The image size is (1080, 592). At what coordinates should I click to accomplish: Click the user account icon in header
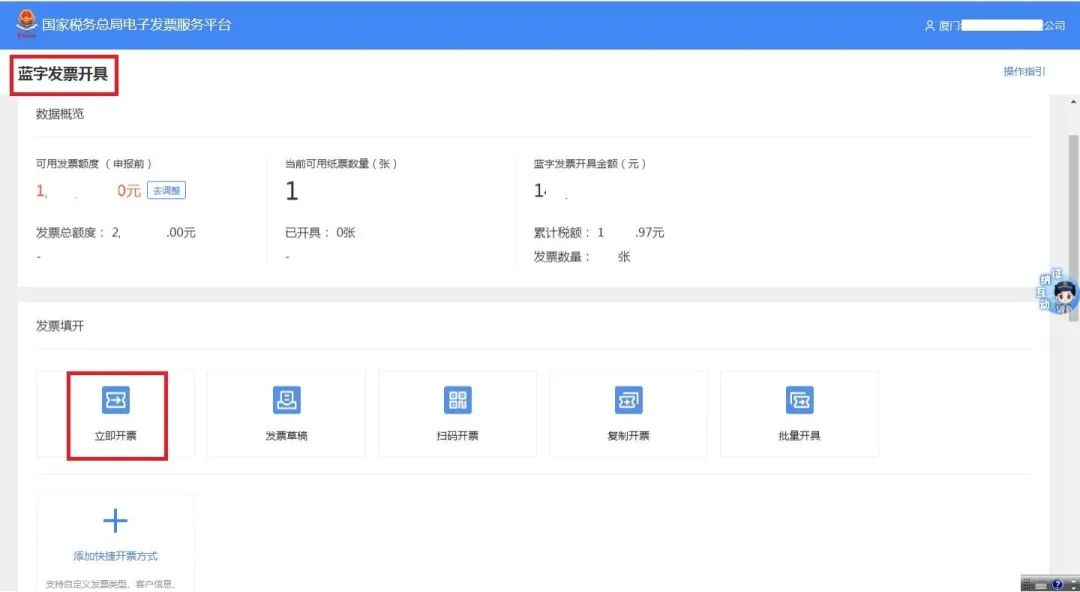tap(929, 26)
